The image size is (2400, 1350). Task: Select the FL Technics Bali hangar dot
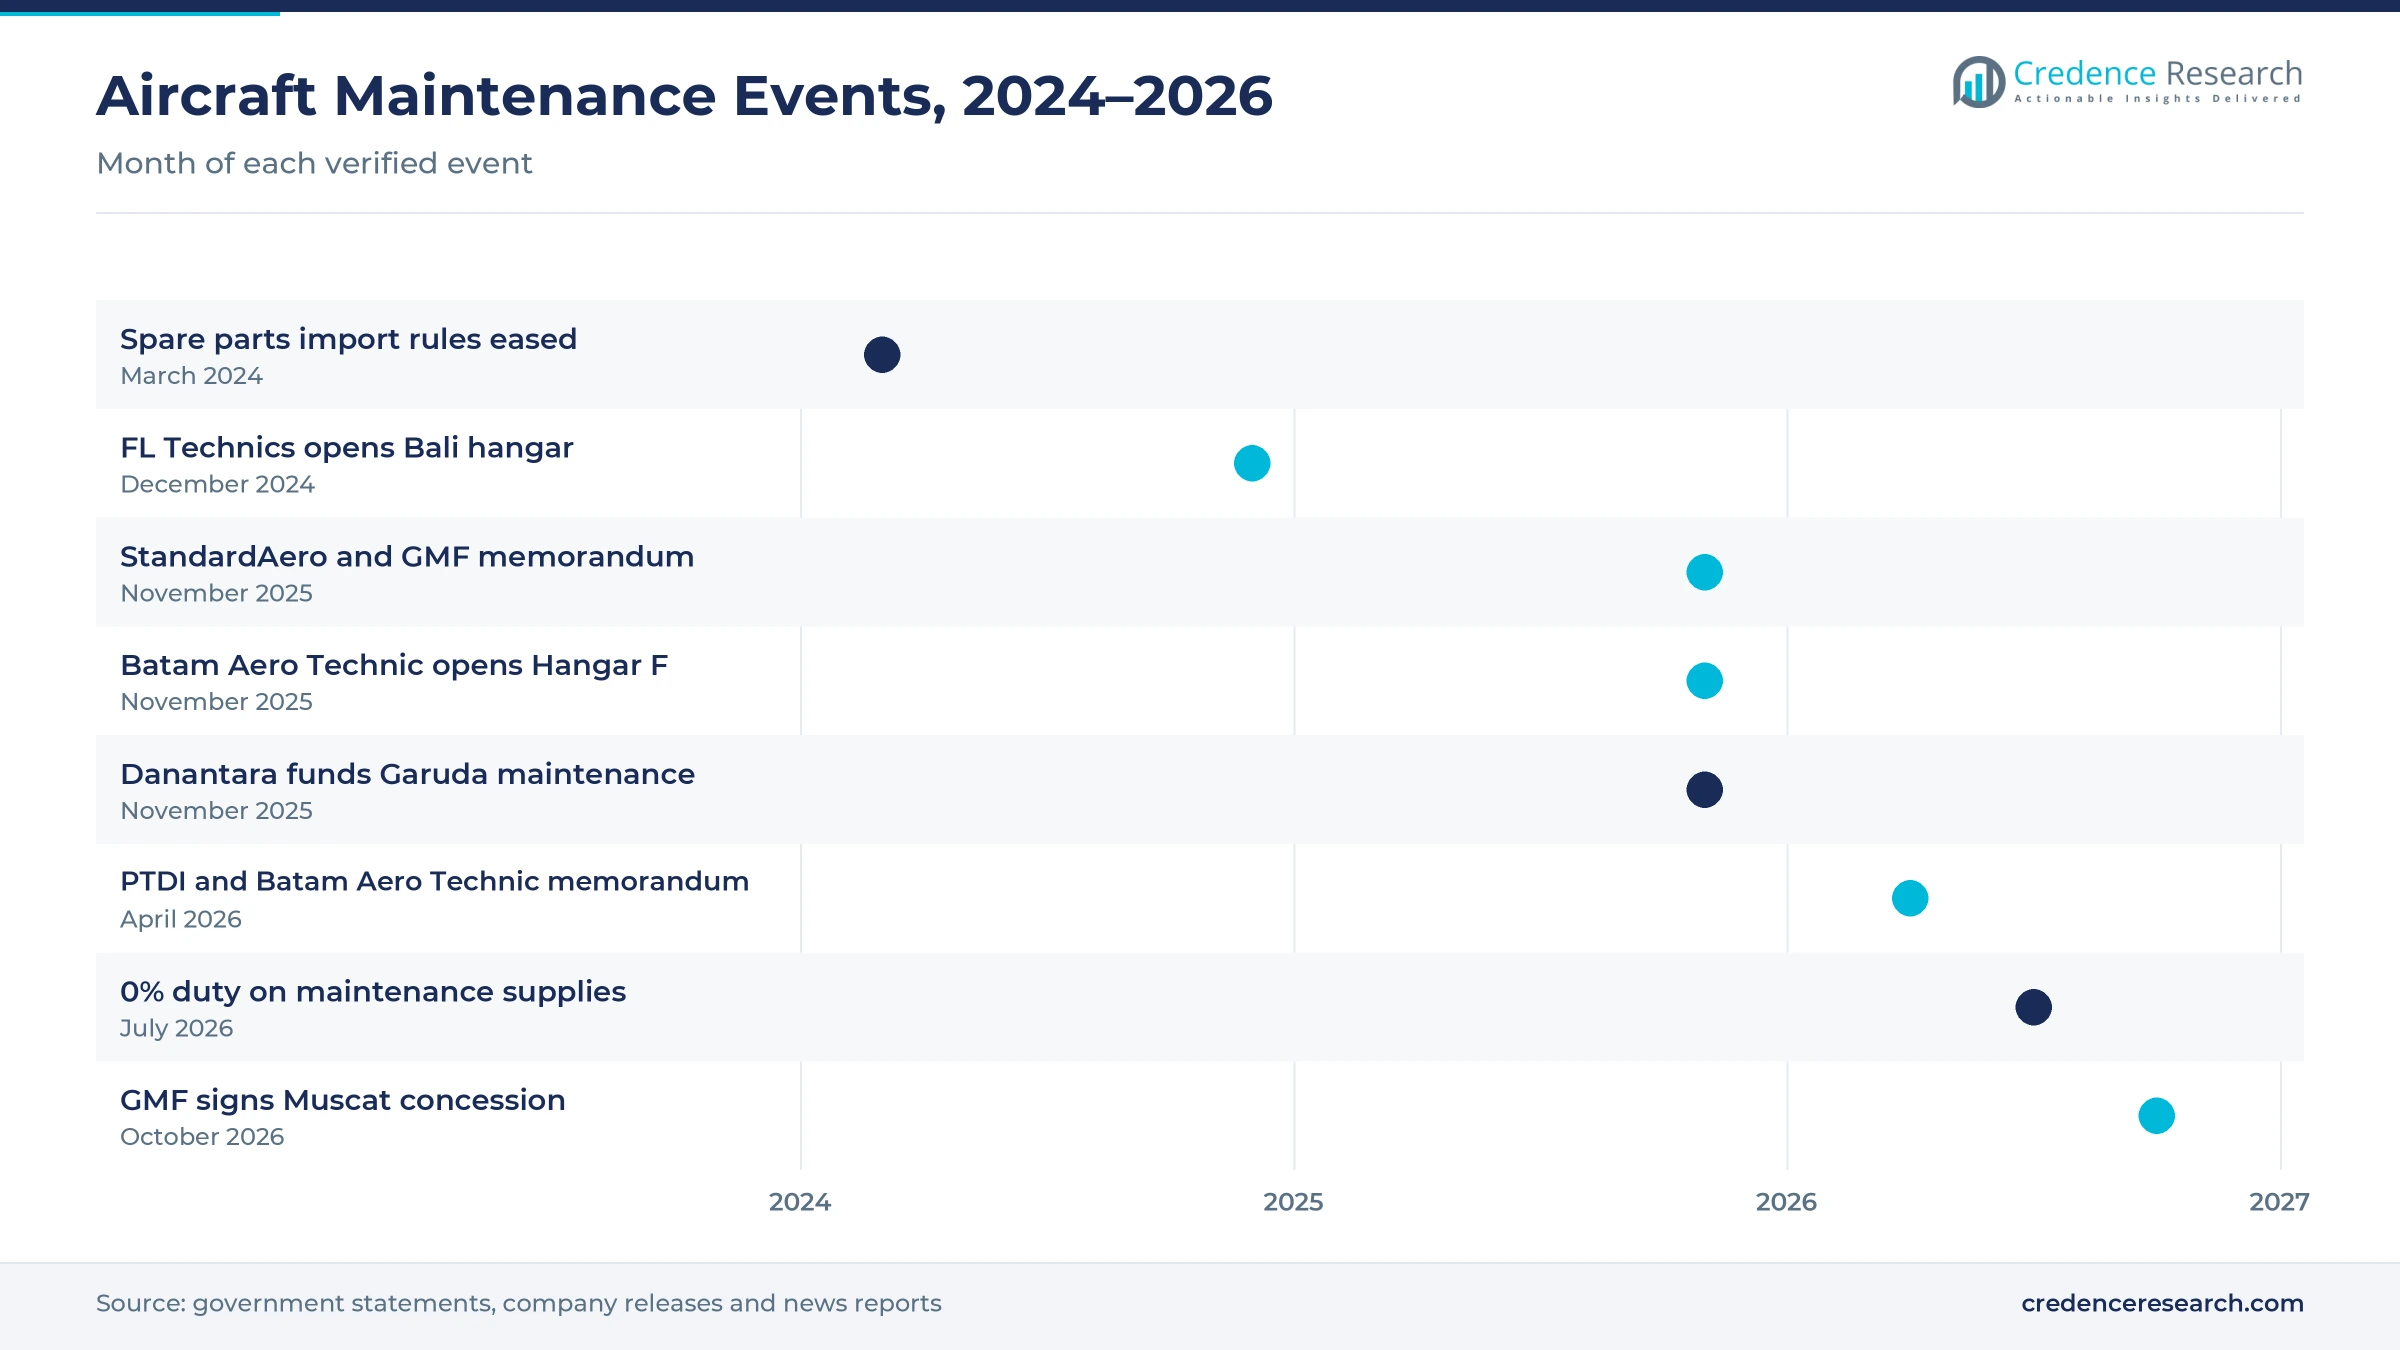(1252, 463)
